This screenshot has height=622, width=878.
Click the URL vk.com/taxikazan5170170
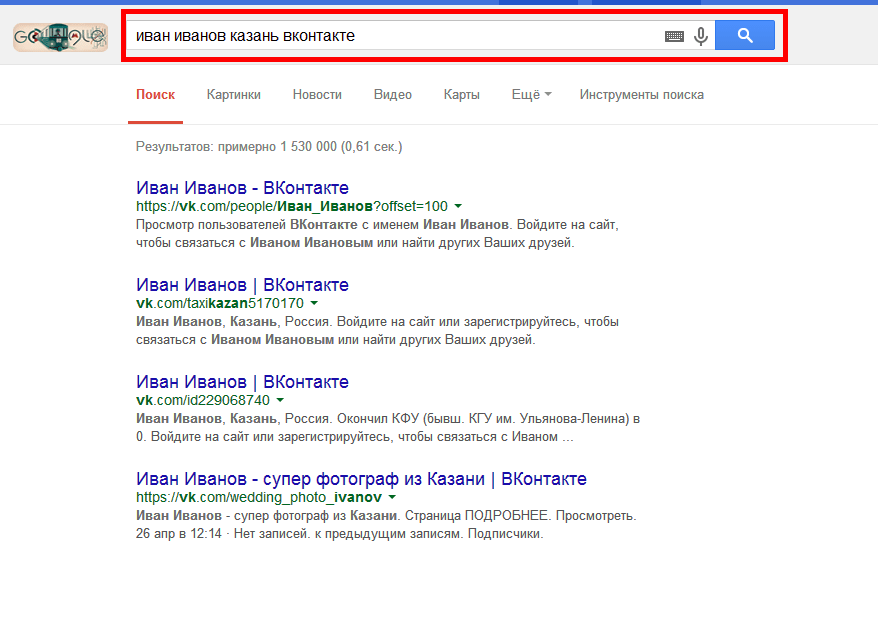pyautogui.click(x=220, y=303)
